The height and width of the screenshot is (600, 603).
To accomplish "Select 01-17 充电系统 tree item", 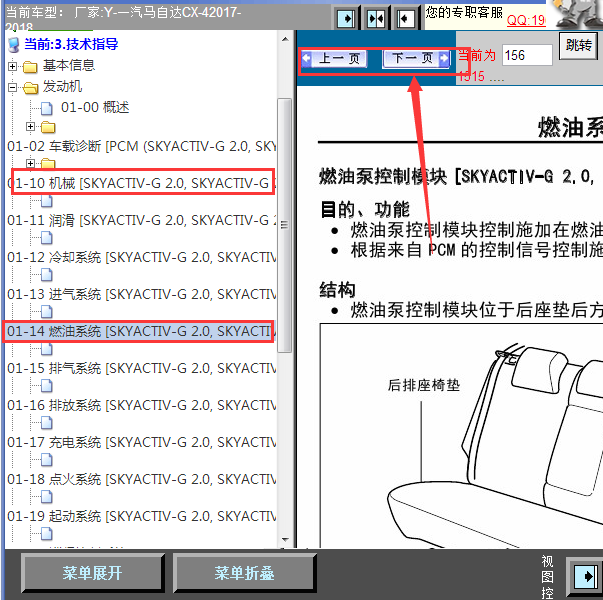I will 142,442.
